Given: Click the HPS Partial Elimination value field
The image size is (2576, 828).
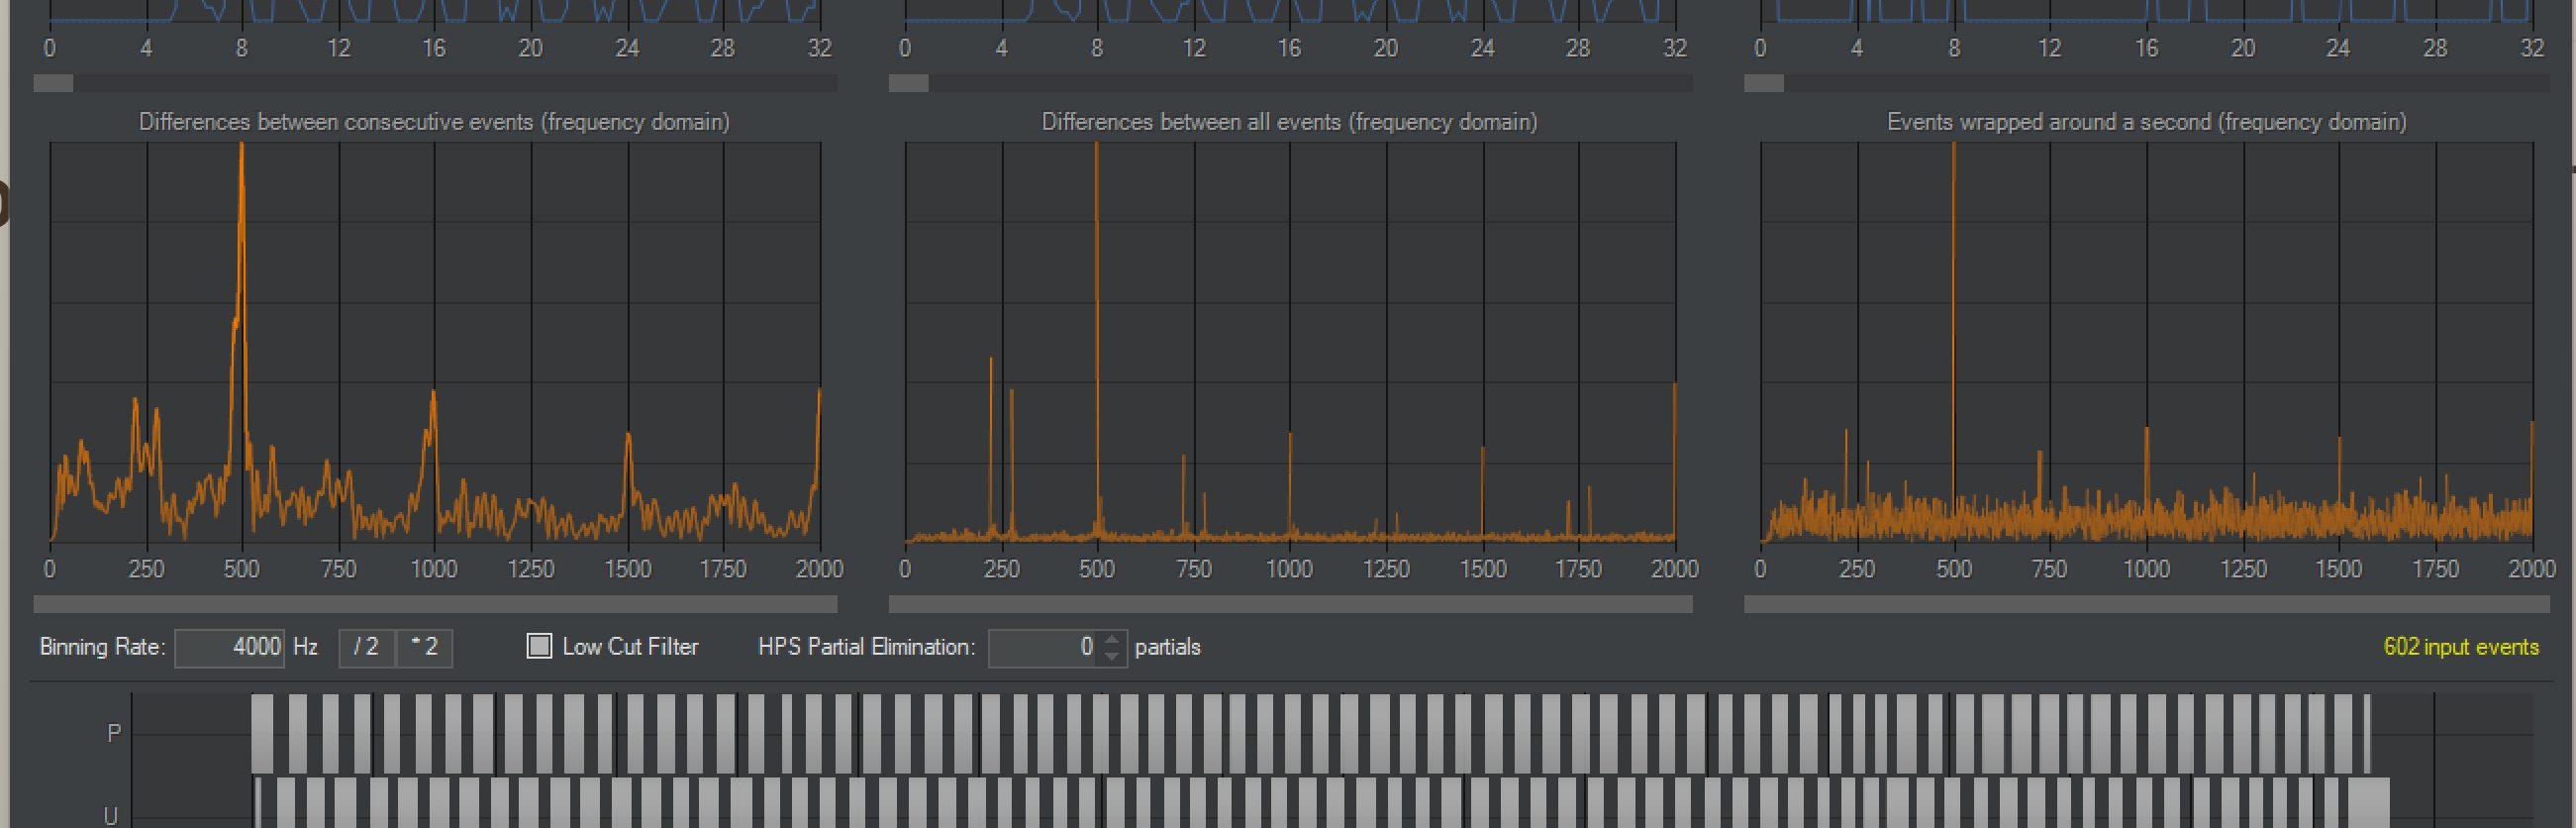Looking at the screenshot, I should (1042, 647).
